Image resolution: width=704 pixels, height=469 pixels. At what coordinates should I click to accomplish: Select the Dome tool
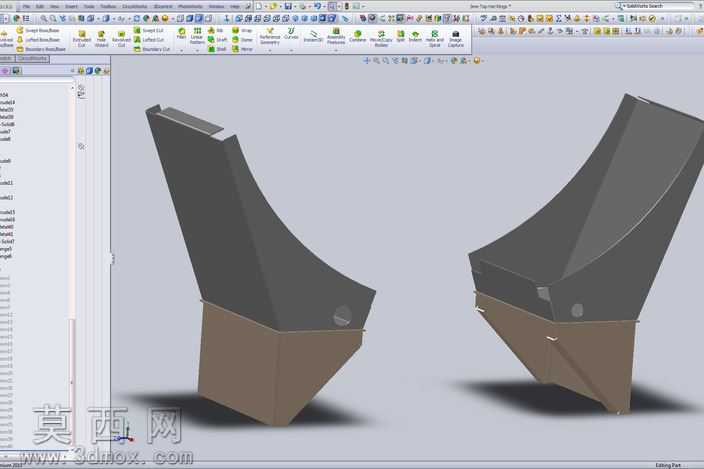242,39
